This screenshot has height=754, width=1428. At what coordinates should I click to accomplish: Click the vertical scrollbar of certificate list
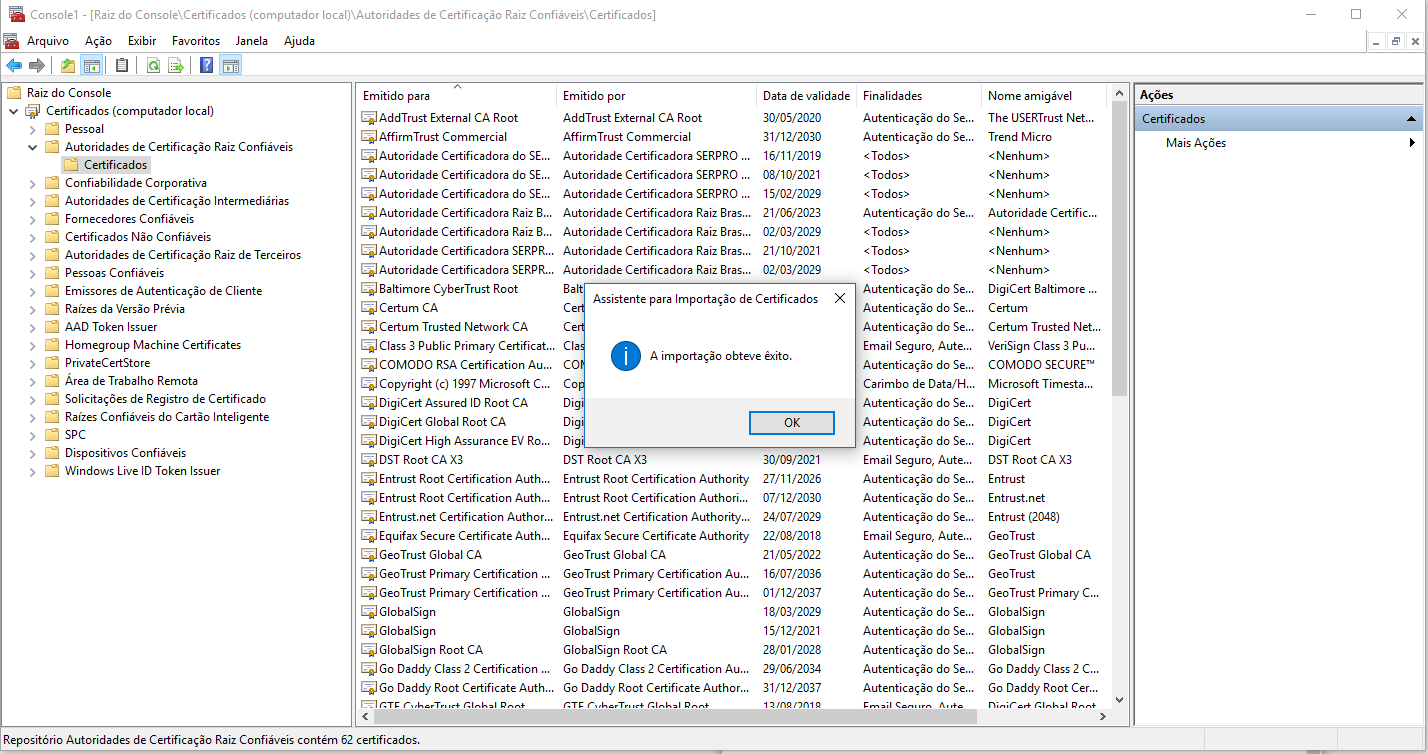pyautogui.click(x=1119, y=250)
